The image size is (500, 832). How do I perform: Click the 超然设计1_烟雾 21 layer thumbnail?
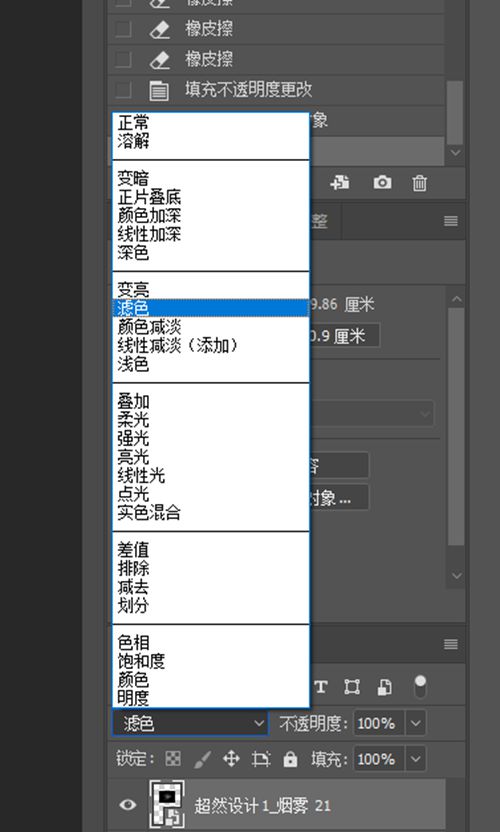tap(167, 804)
